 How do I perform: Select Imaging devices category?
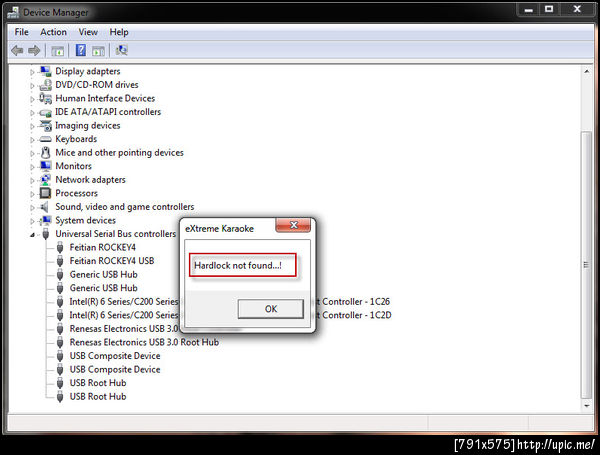(x=88, y=126)
